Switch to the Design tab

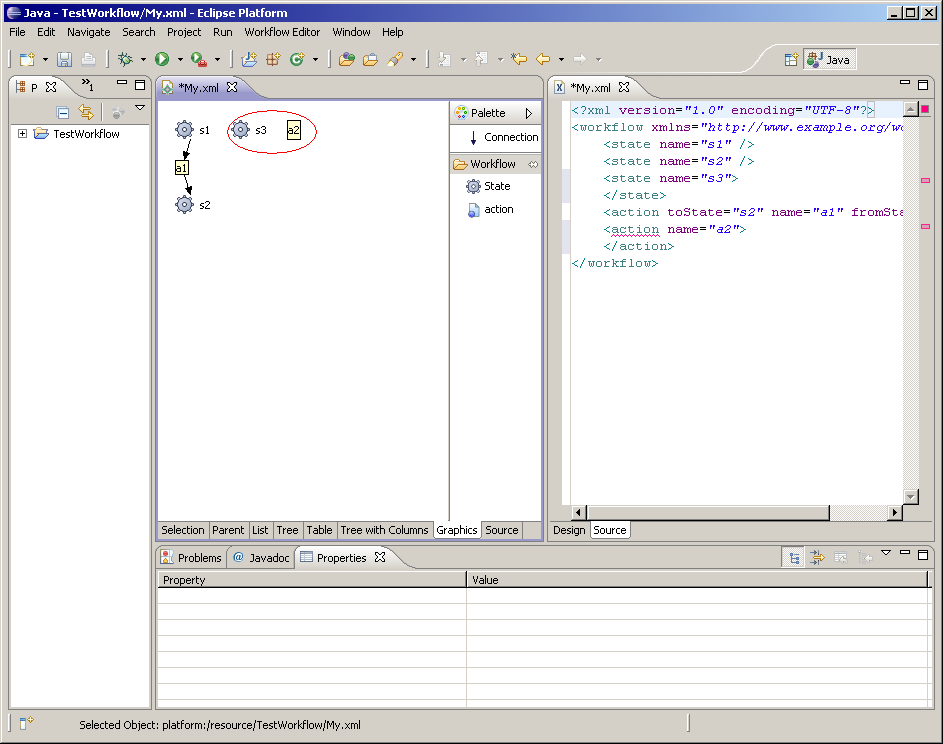569,530
